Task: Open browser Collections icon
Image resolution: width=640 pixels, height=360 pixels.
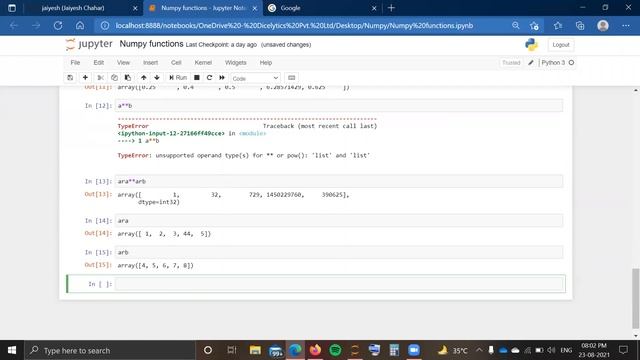Action: click(580, 25)
